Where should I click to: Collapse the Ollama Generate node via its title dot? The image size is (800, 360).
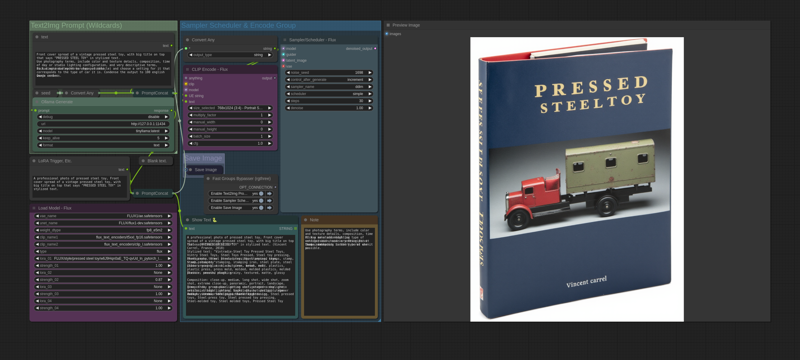[x=37, y=101]
